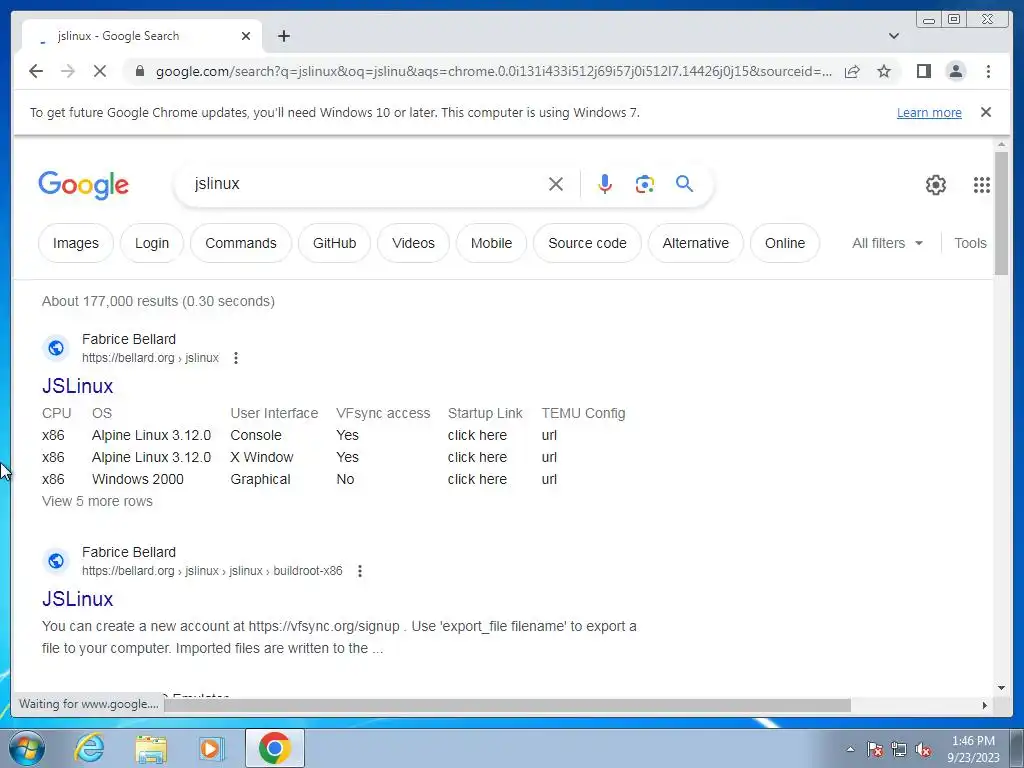1024x768 pixels.
Task: Click the forward navigation arrow
Action: [x=68, y=71]
